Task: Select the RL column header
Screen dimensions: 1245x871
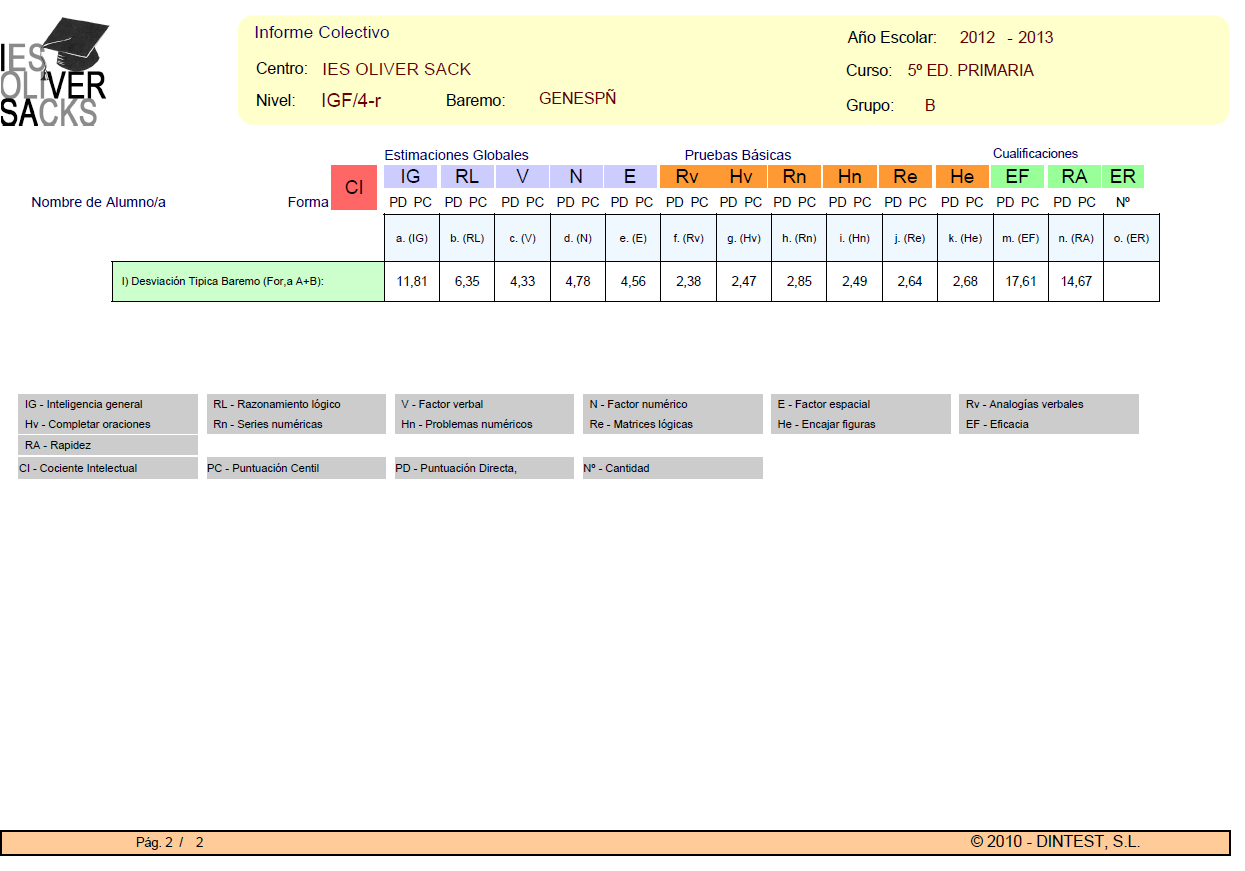Action: (x=467, y=177)
